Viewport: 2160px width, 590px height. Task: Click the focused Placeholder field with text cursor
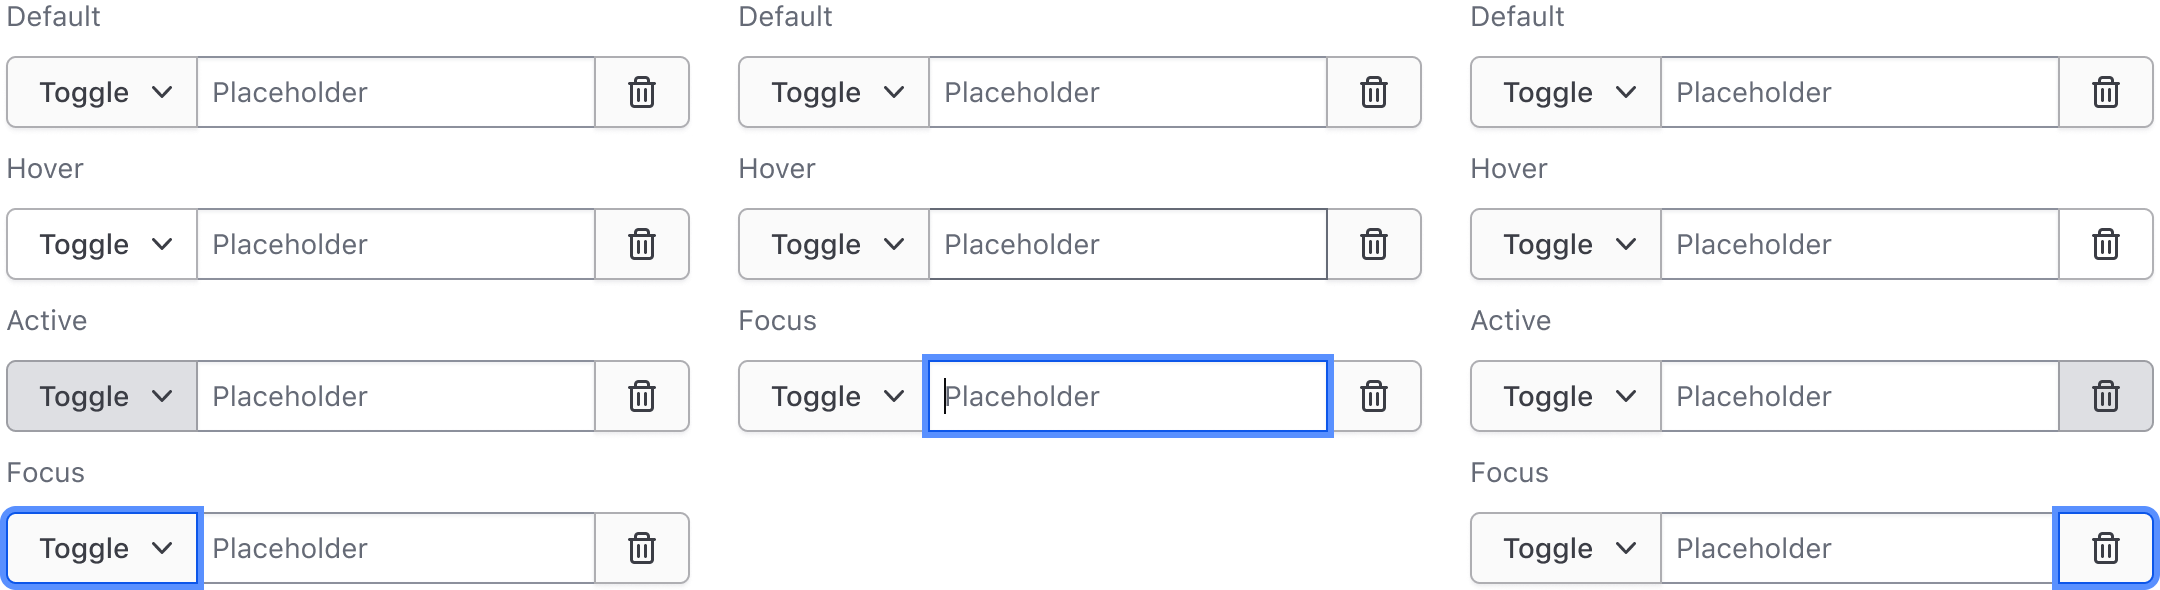pyautogui.click(x=1127, y=396)
